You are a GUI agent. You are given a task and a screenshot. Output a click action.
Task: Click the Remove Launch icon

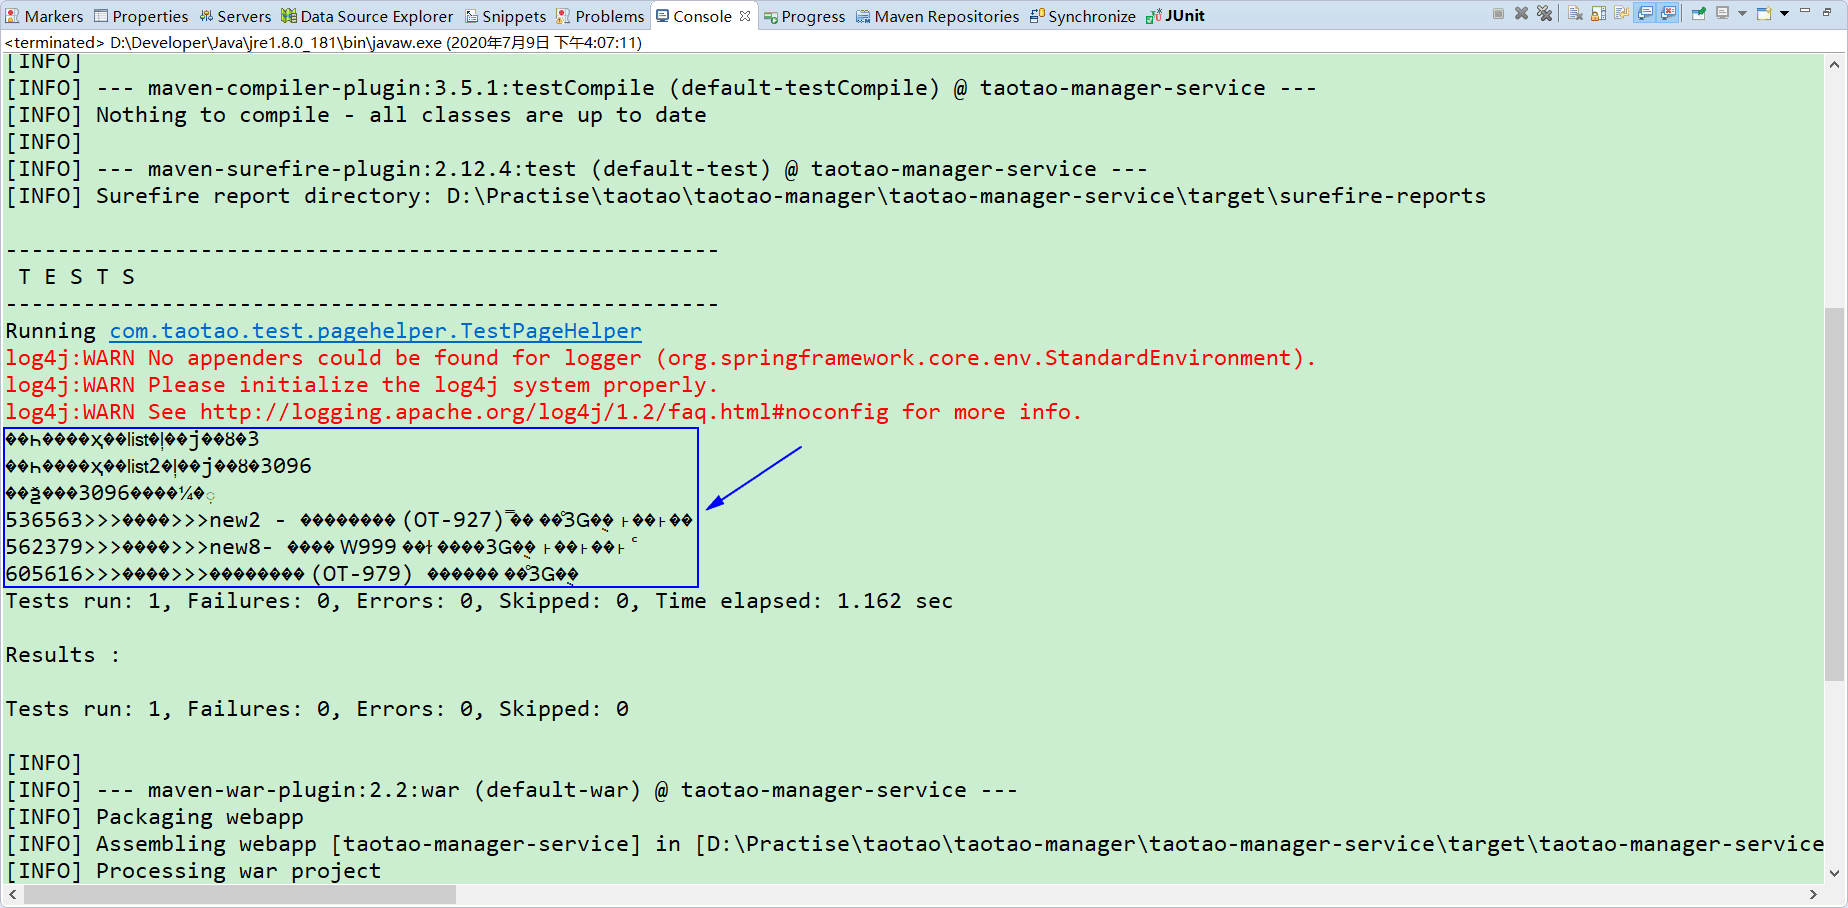tap(1521, 14)
